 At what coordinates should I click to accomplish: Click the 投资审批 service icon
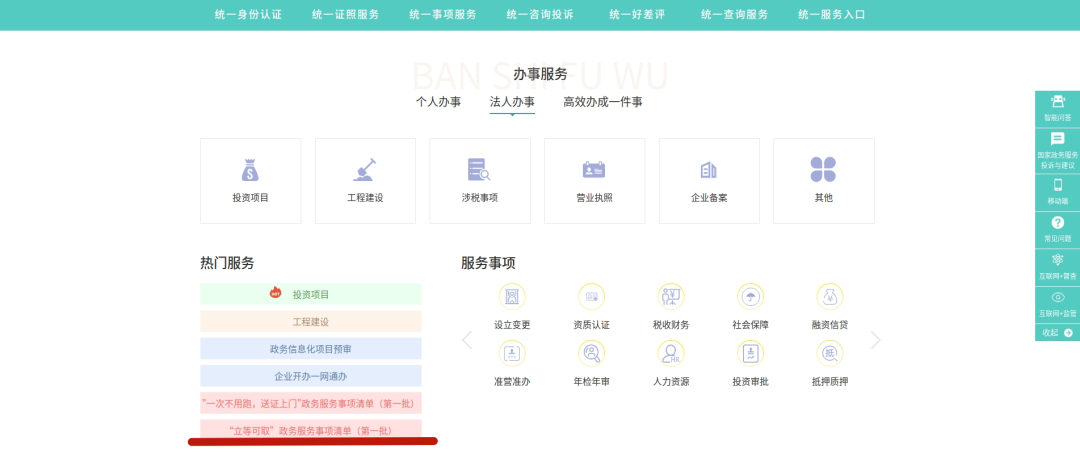(x=751, y=353)
